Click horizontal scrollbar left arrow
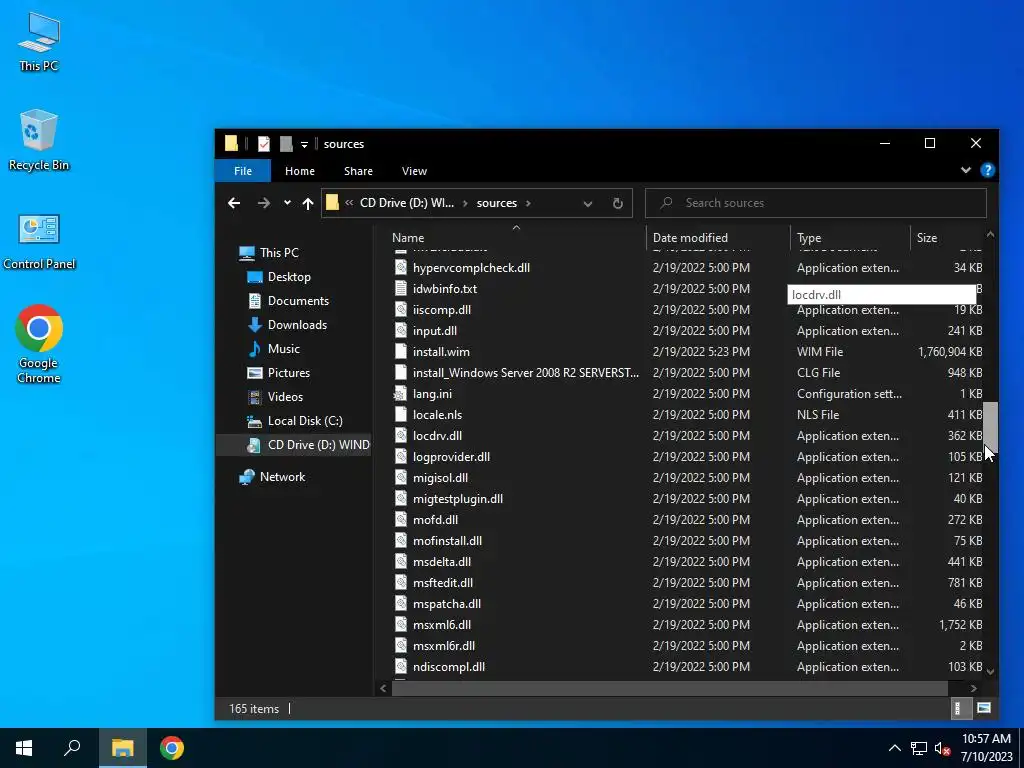The image size is (1024, 768). (x=383, y=688)
